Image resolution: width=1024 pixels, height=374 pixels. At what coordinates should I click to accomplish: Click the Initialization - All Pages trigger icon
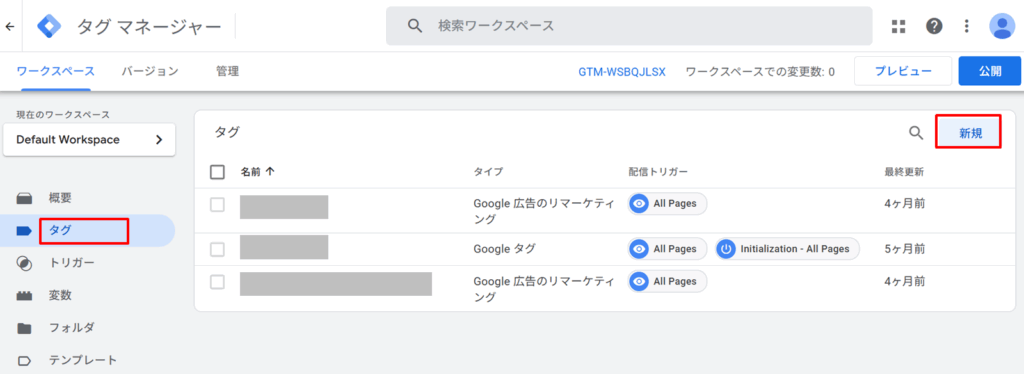coord(726,249)
